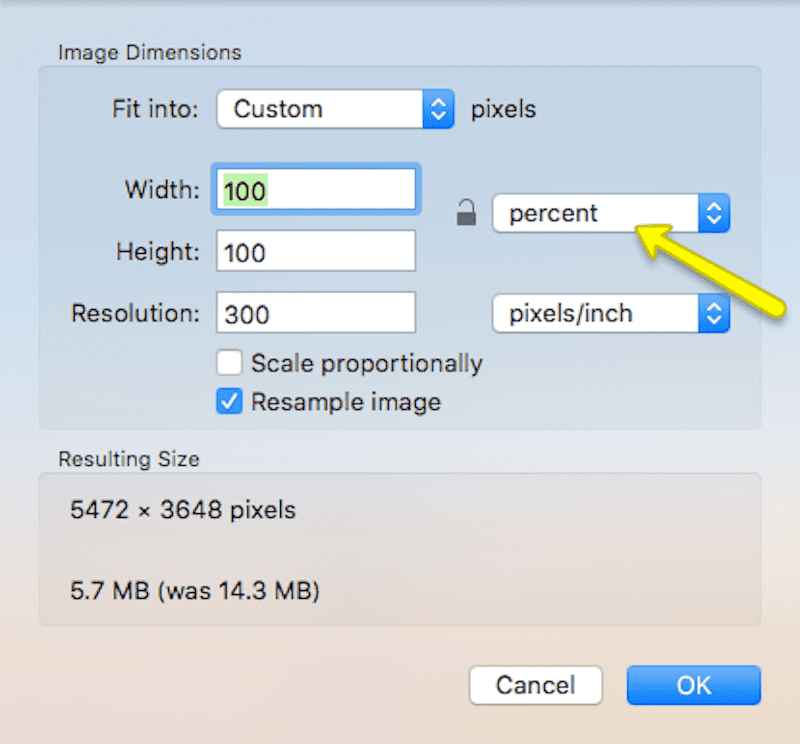Click into the Resolution input field
800x744 pixels.
(316, 312)
